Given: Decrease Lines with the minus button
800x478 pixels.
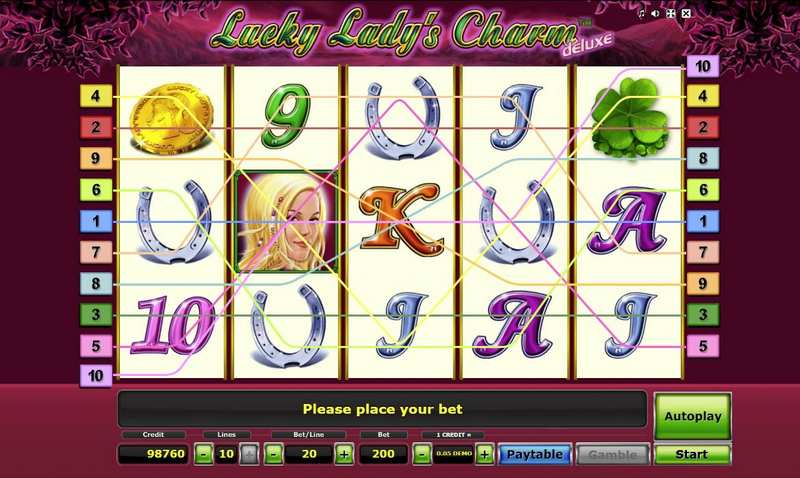Looking at the screenshot, I should tap(204, 454).
